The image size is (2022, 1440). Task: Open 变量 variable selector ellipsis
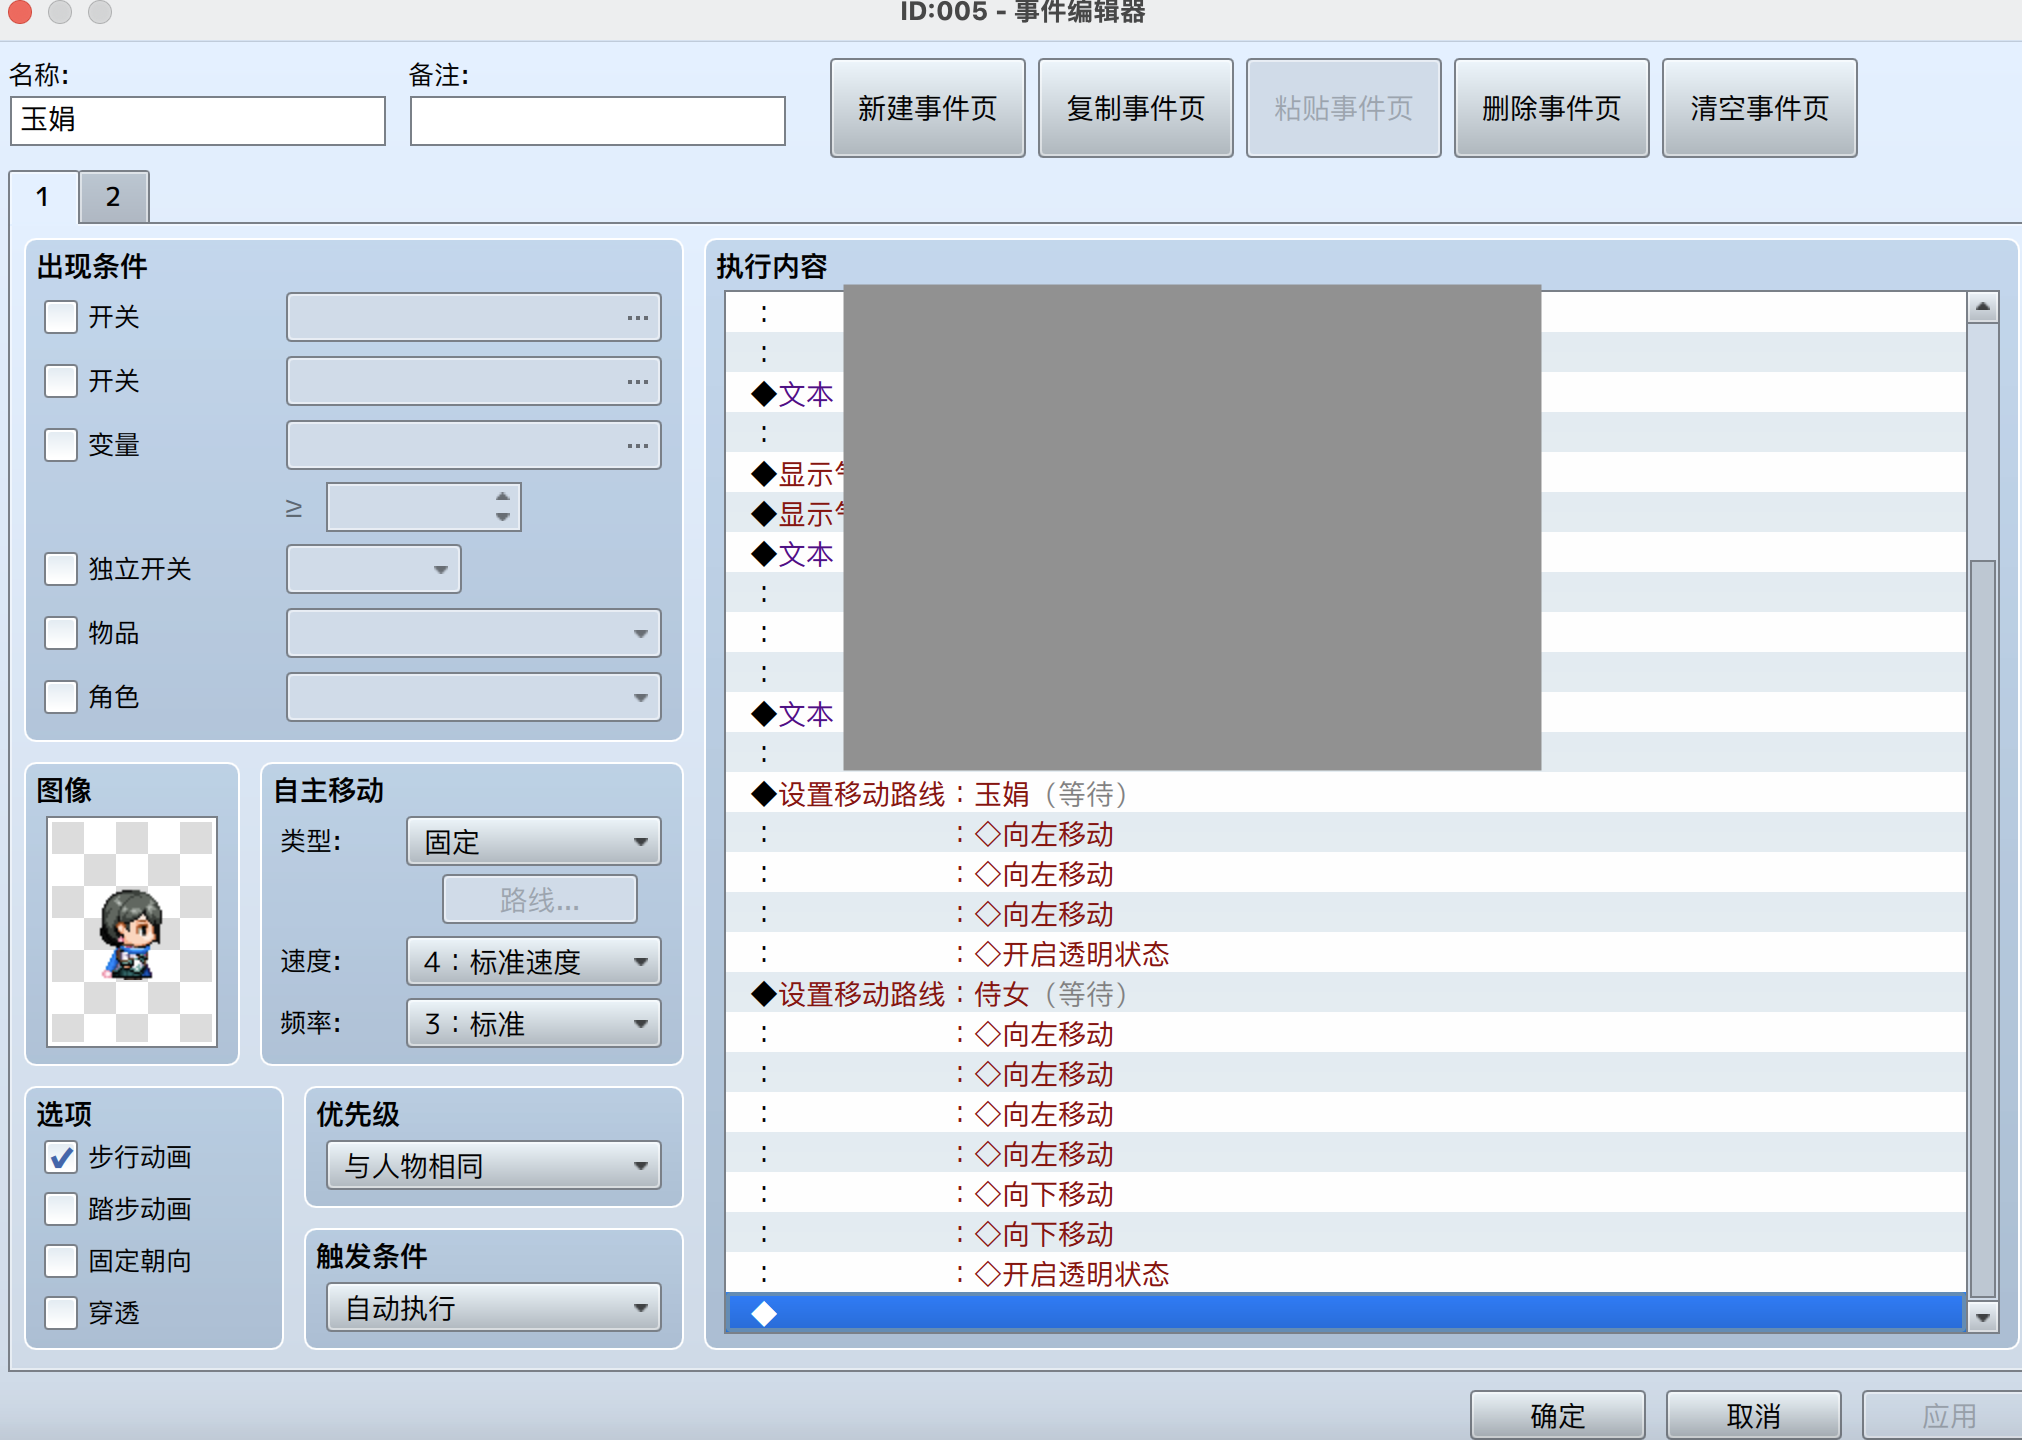pos(637,446)
